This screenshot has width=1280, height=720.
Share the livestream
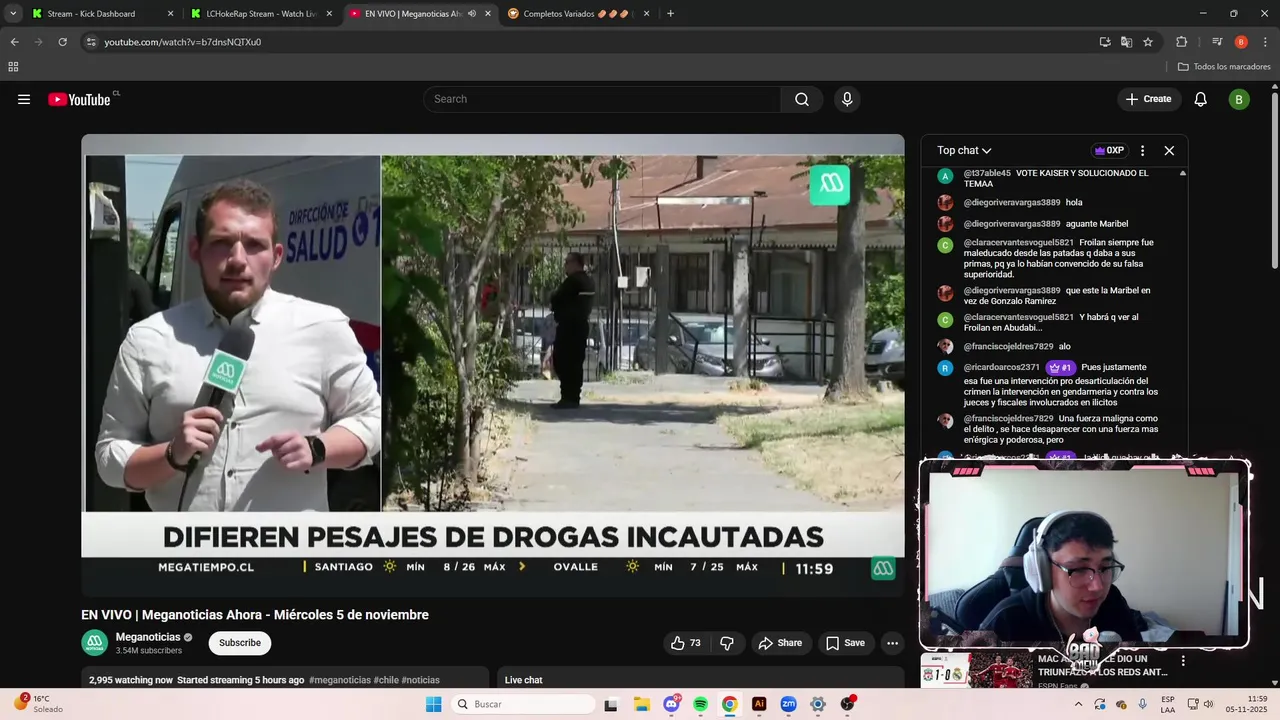coord(780,643)
